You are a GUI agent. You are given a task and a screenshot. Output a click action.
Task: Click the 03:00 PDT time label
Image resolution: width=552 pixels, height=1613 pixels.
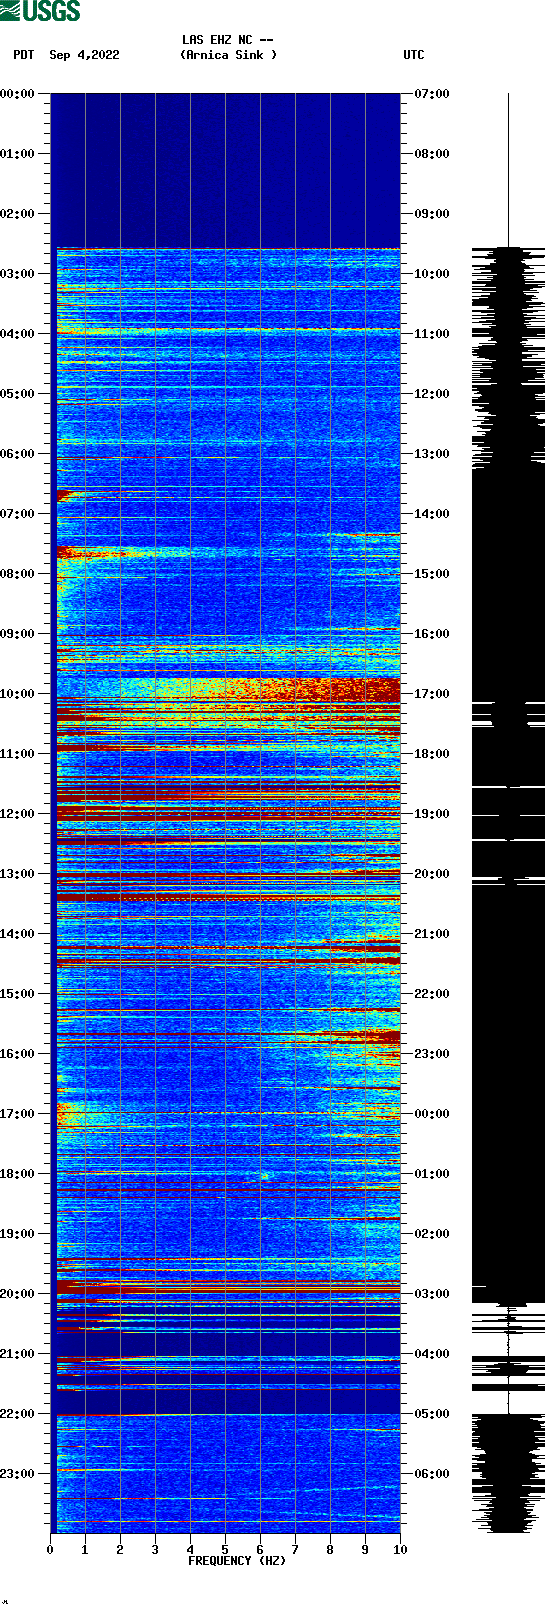tap(18, 274)
